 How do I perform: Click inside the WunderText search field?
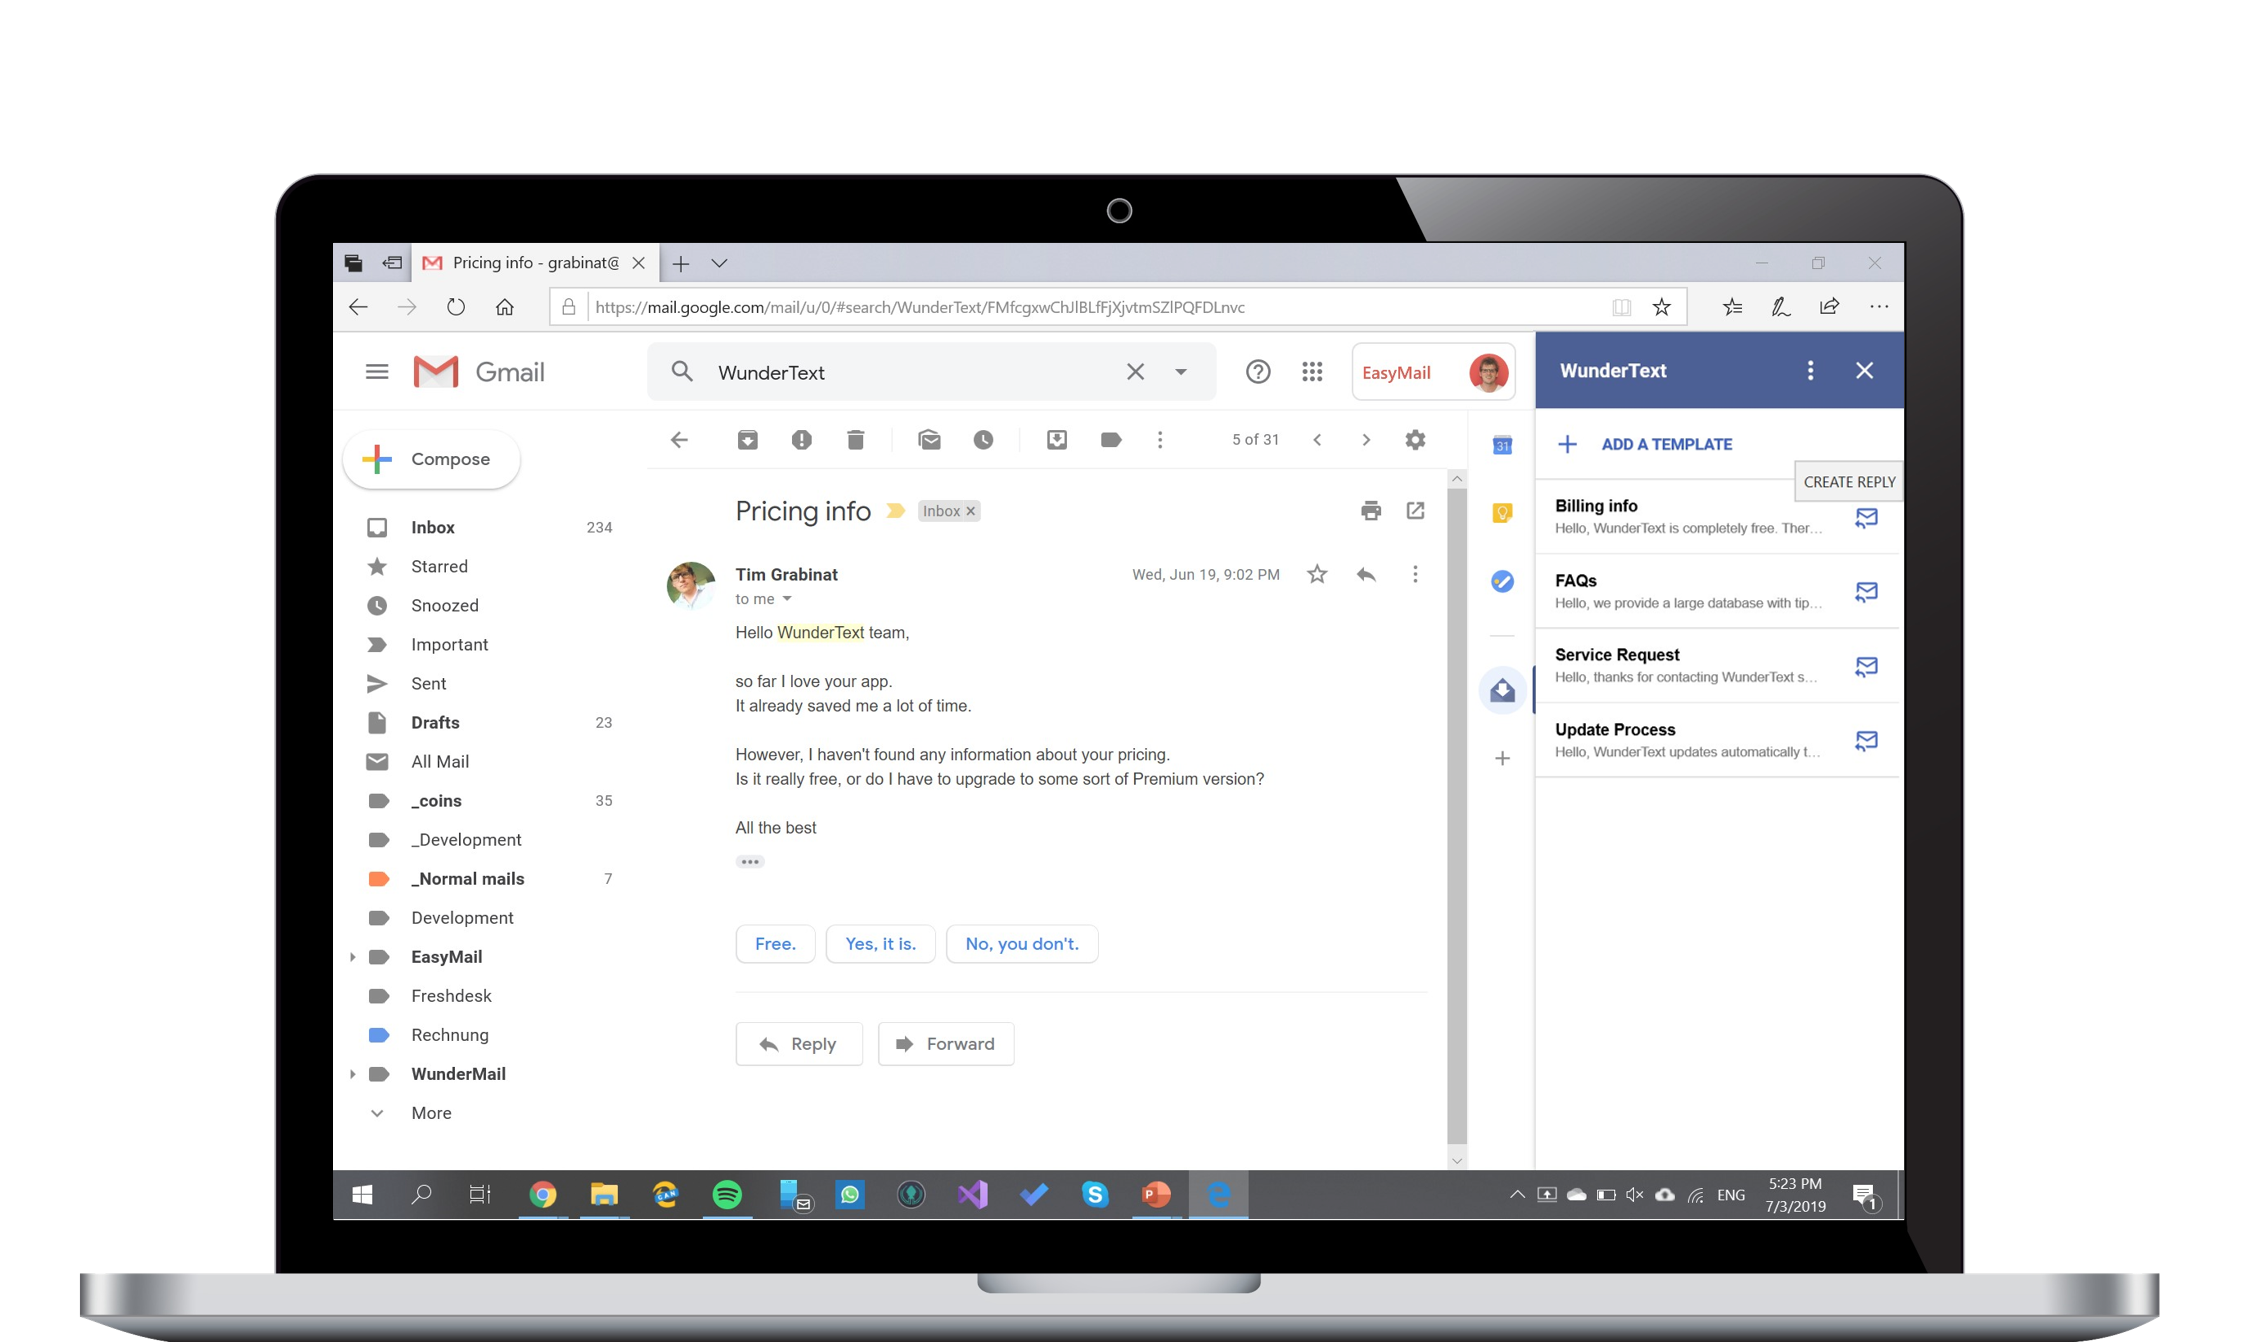click(900, 371)
